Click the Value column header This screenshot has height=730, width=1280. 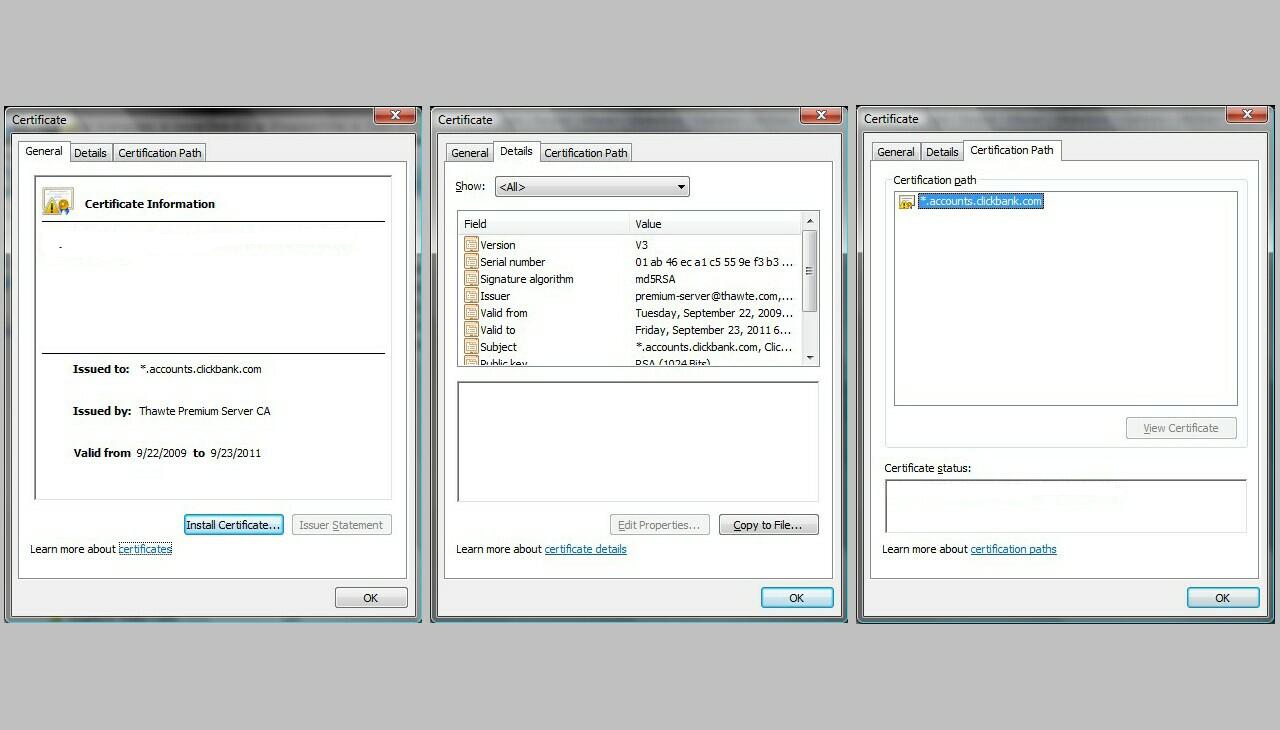pyautogui.click(x=716, y=224)
